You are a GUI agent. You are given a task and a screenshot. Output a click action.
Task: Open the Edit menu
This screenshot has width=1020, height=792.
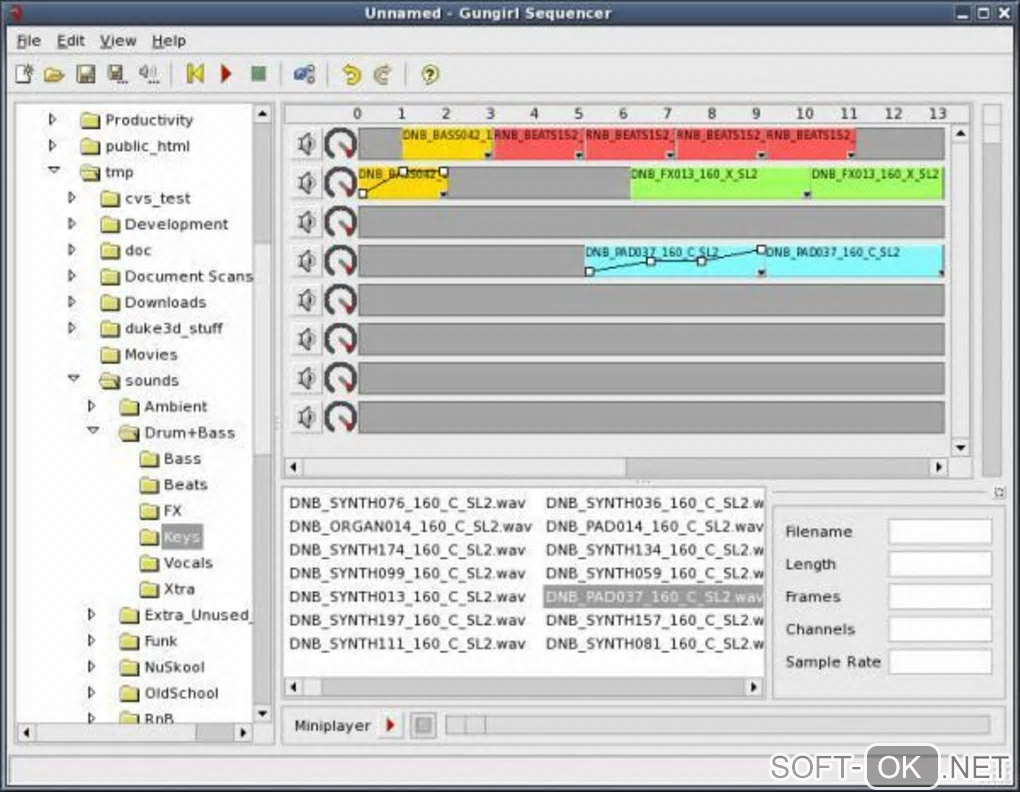pos(71,41)
